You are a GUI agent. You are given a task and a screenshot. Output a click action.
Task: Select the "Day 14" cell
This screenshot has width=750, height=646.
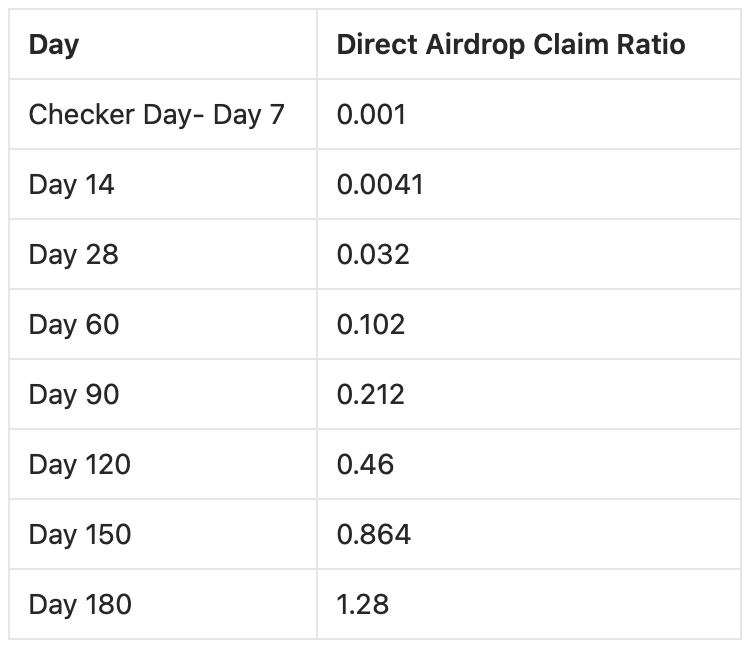click(x=72, y=185)
